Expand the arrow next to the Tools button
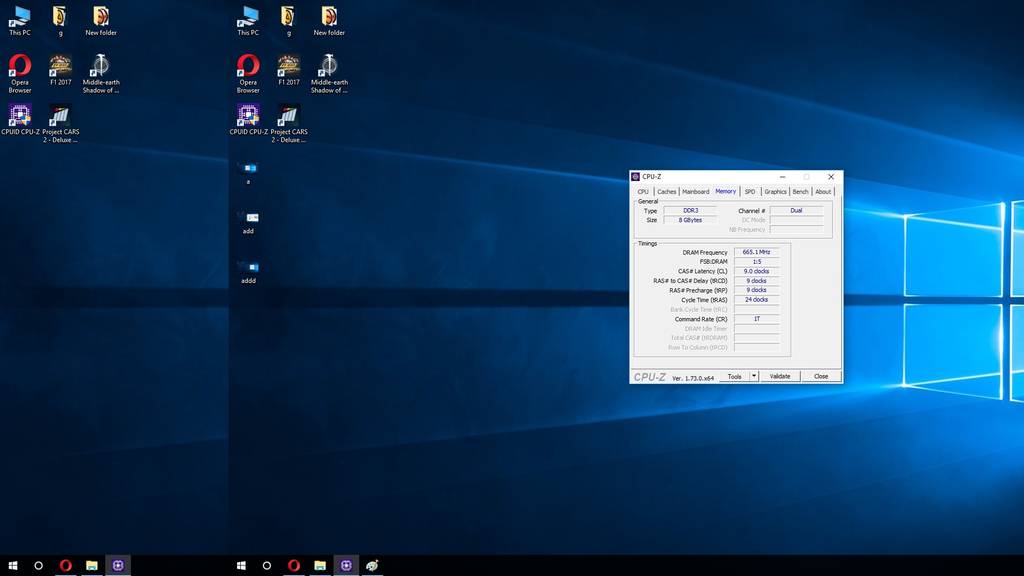The height and width of the screenshot is (576, 1024). tap(754, 377)
